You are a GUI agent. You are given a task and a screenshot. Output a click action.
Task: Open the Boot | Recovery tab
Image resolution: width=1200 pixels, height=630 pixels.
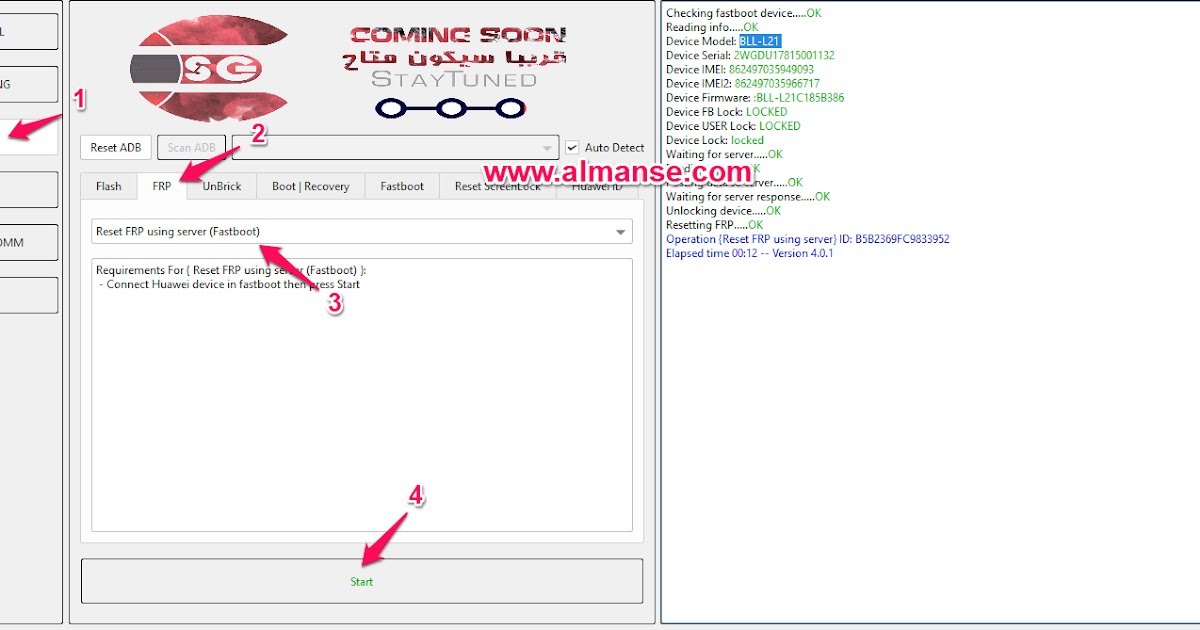(x=310, y=186)
